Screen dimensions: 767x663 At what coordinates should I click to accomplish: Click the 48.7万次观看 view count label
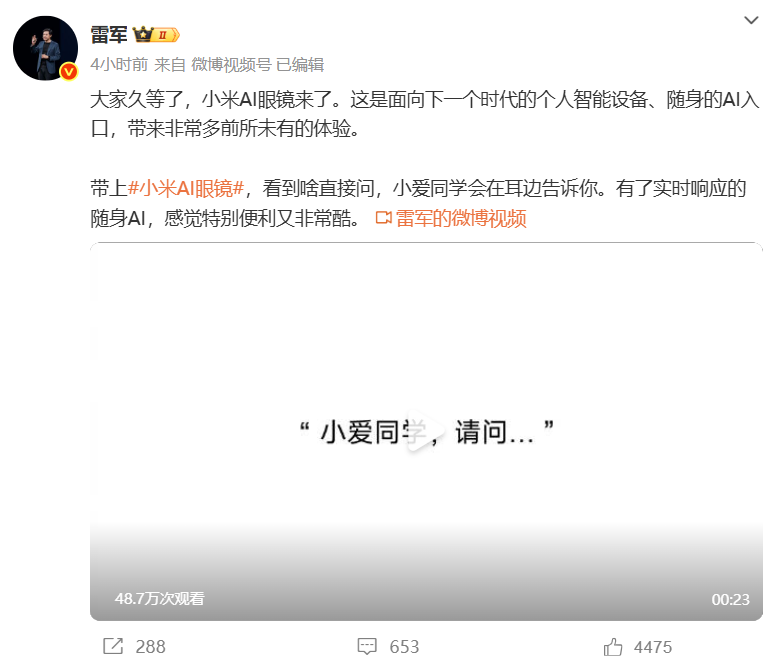pos(159,598)
